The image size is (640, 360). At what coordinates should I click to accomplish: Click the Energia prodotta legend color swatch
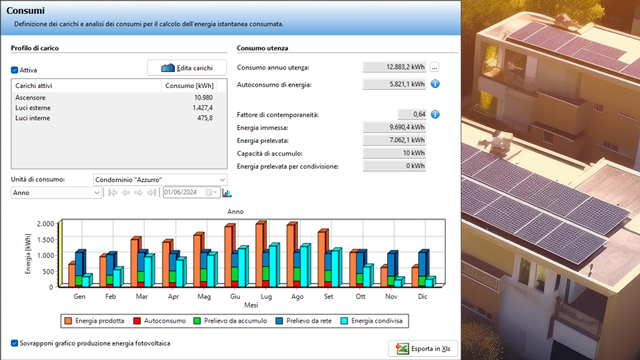tap(68, 321)
